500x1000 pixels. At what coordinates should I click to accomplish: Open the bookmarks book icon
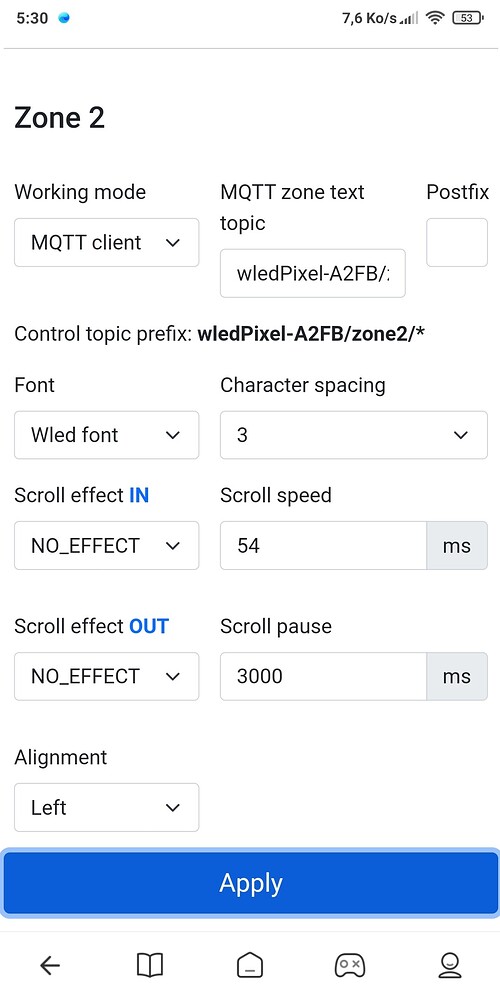point(150,966)
